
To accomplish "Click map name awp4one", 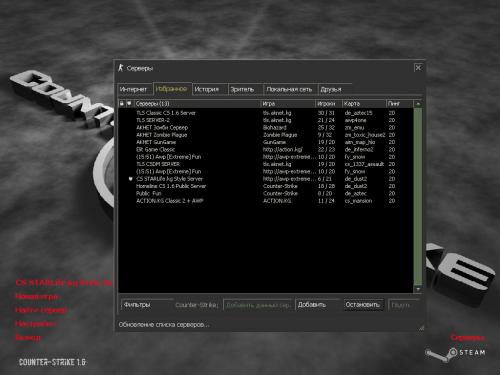I will point(355,120).
